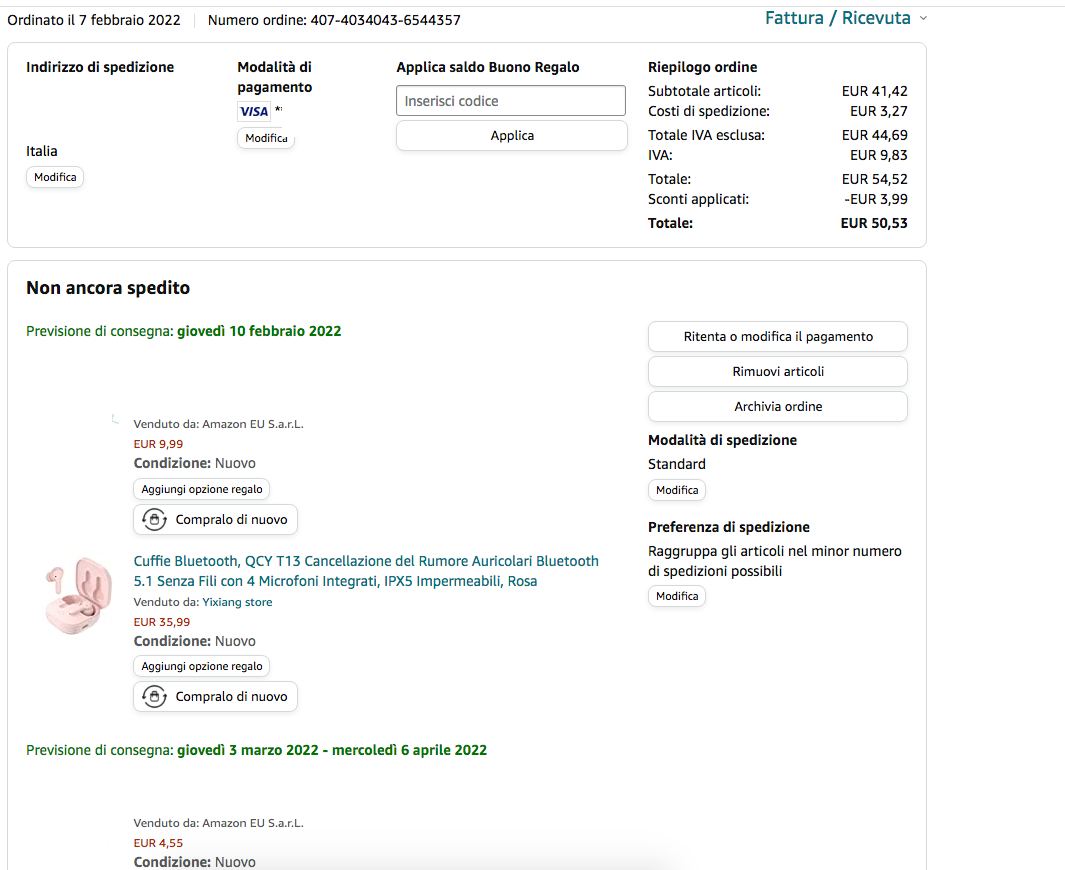
Task: Expand the Fattura / Ricevuta dropdown chevron
Action: [x=922, y=18]
